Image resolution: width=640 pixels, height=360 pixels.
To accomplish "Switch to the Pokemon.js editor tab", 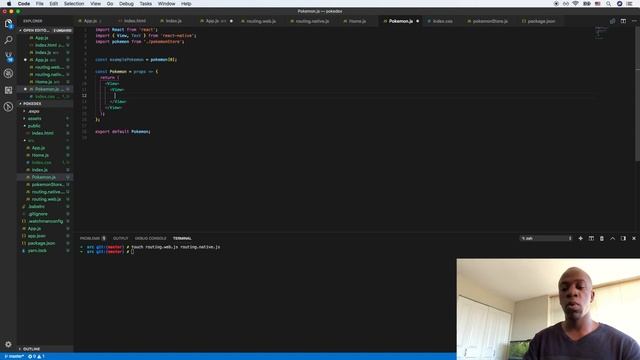I will coord(400,21).
